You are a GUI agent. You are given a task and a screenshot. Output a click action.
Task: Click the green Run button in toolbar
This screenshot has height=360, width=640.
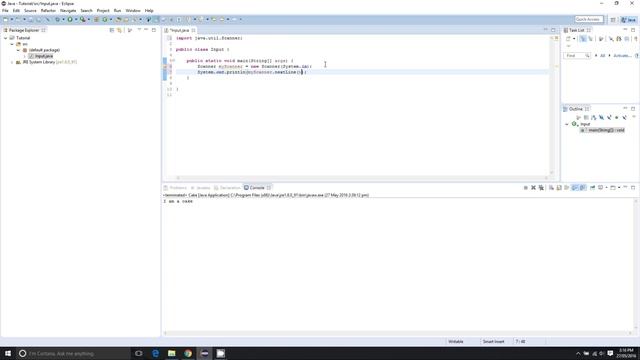(70, 19)
